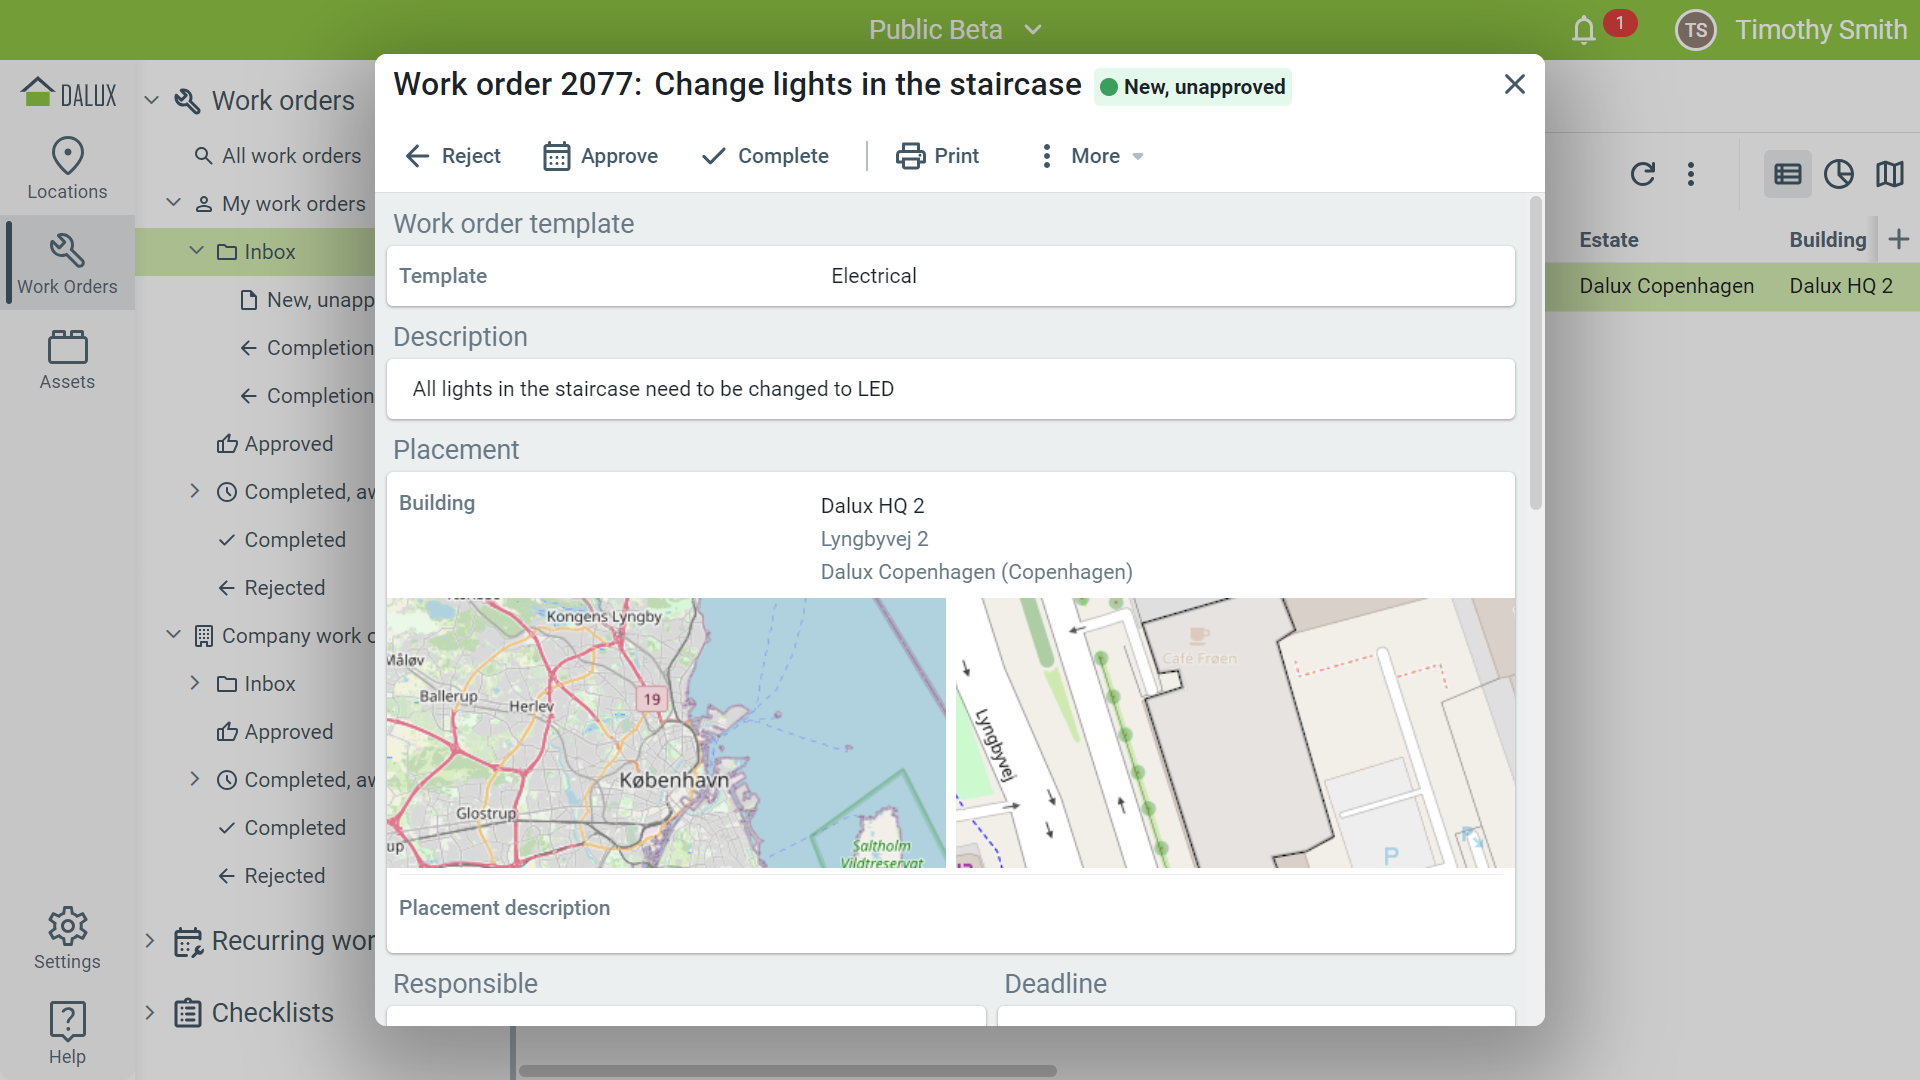Approve the work order
This screenshot has height=1080, width=1920.
click(600, 156)
